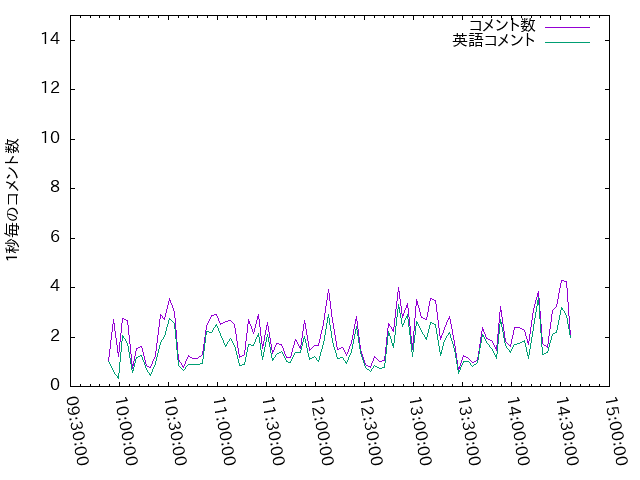This screenshot has height=480, width=640.
Task: Click the y-axis tick label 8
Action: pyautogui.click(x=55, y=188)
